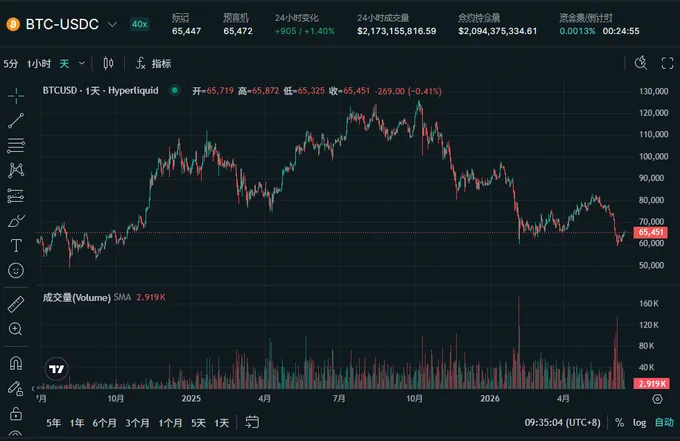Click the oracle price 65,472

pyautogui.click(x=238, y=31)
